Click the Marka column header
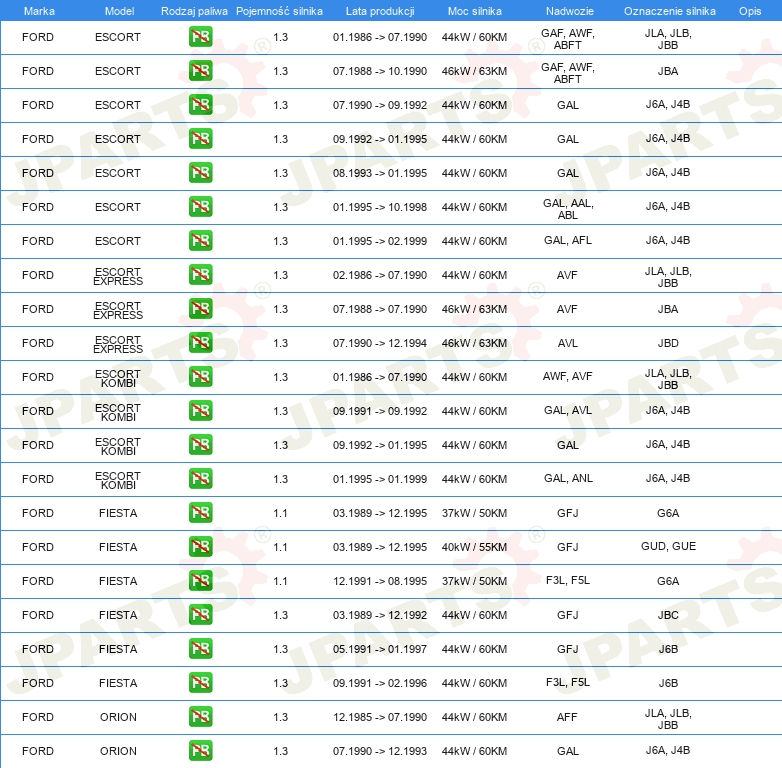Viewport: 782px width, 768px height. pyautogui.click(x=39, y=11)
